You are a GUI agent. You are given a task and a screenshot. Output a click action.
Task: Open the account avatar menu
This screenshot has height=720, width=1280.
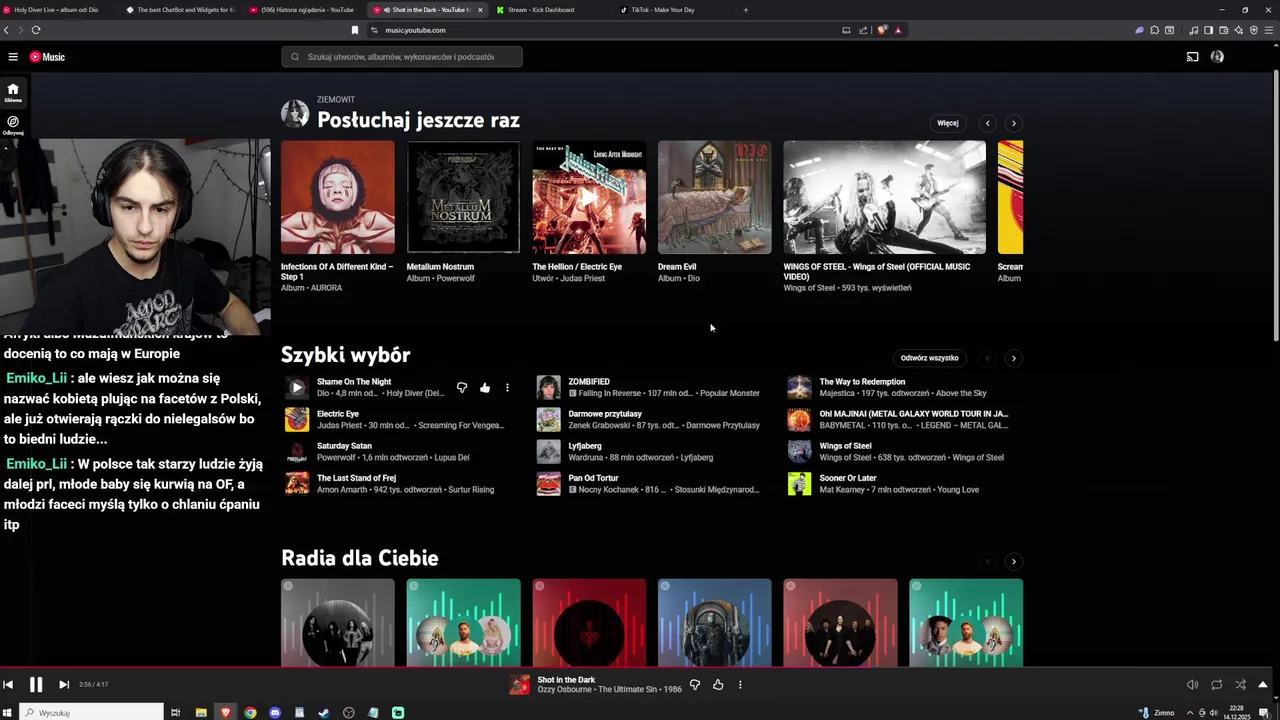pos(1217,57)
